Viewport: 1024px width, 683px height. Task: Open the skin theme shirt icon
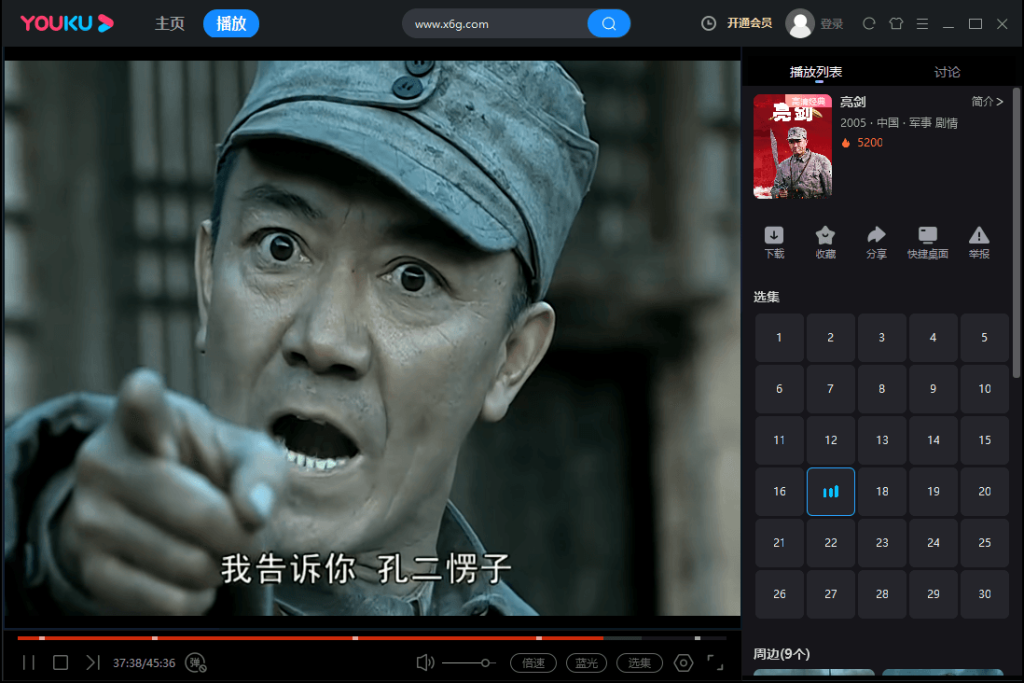click(x=895, y=22)
